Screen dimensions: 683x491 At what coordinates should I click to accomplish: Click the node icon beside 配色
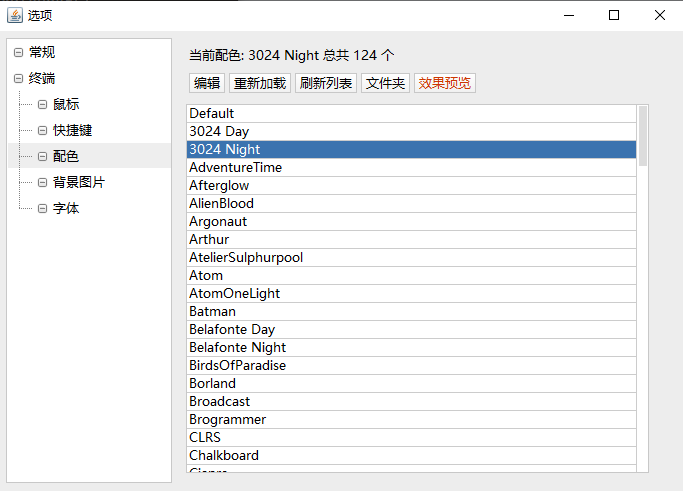(42, 156)
